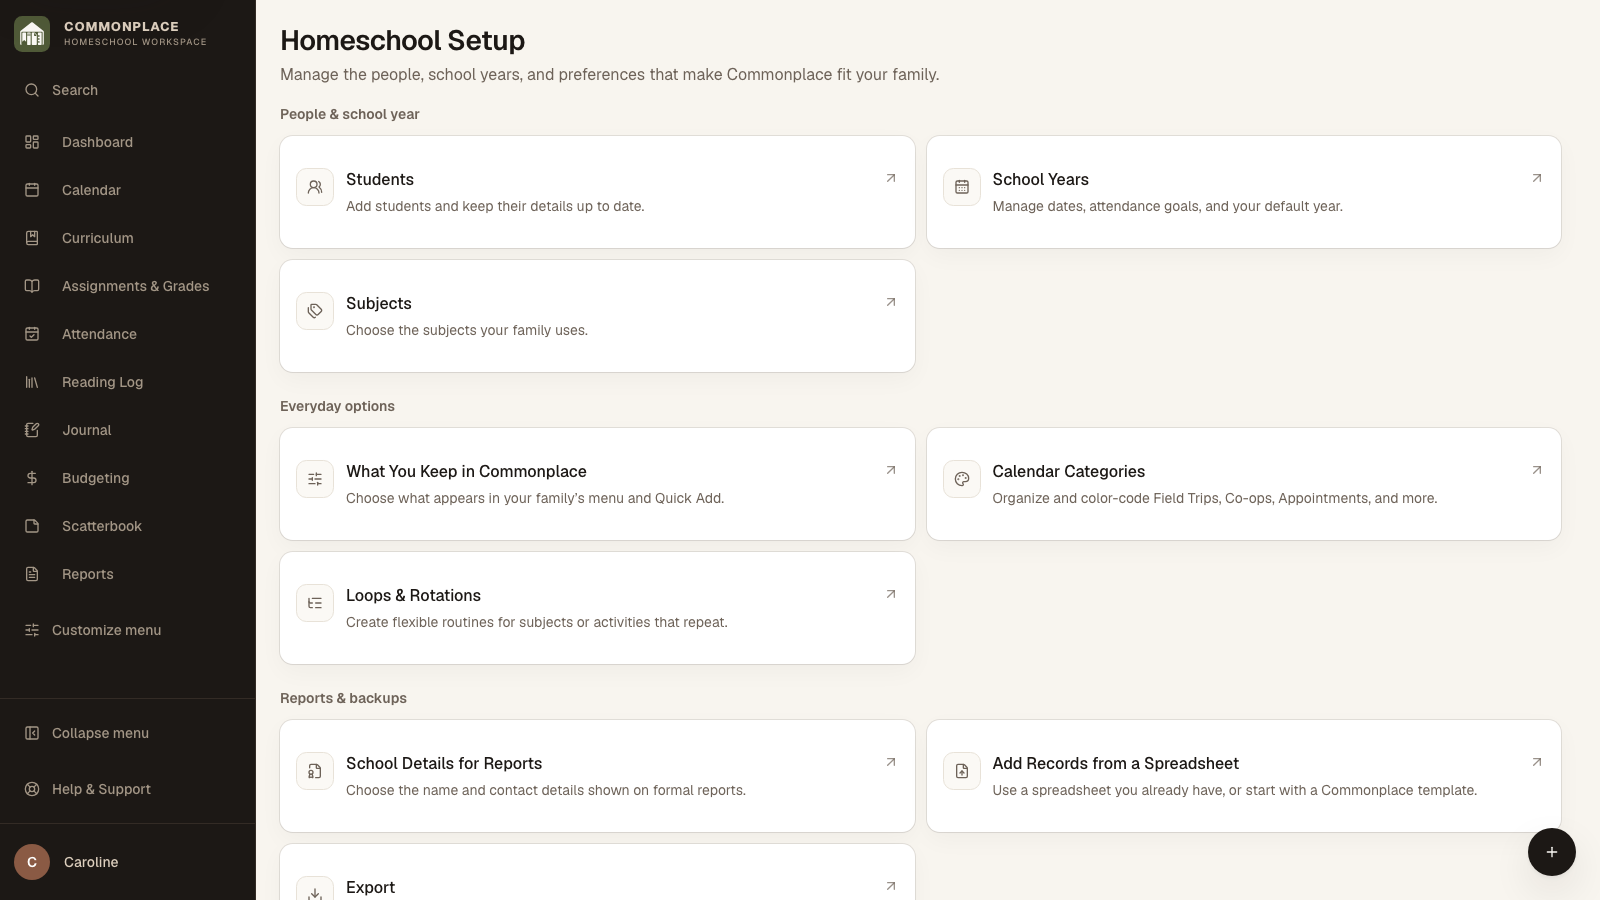Open Search in the sidebar
The height and width of the screenshot is (900, 1600).
pos(128,90)
